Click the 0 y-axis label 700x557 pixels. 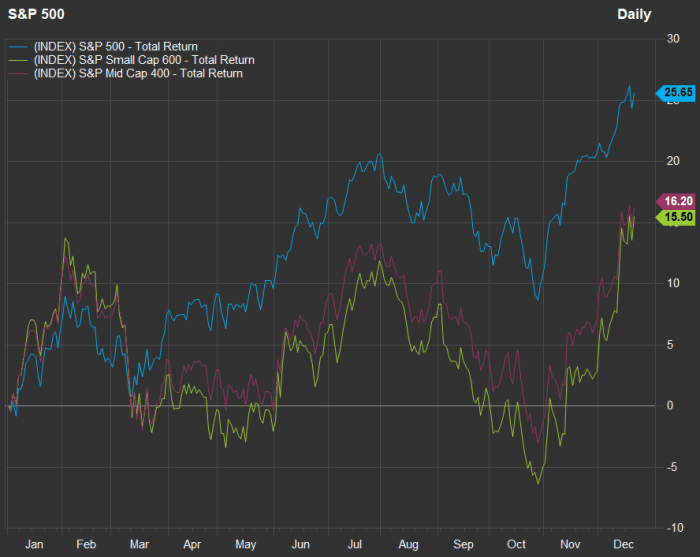[x=670, y=406]
